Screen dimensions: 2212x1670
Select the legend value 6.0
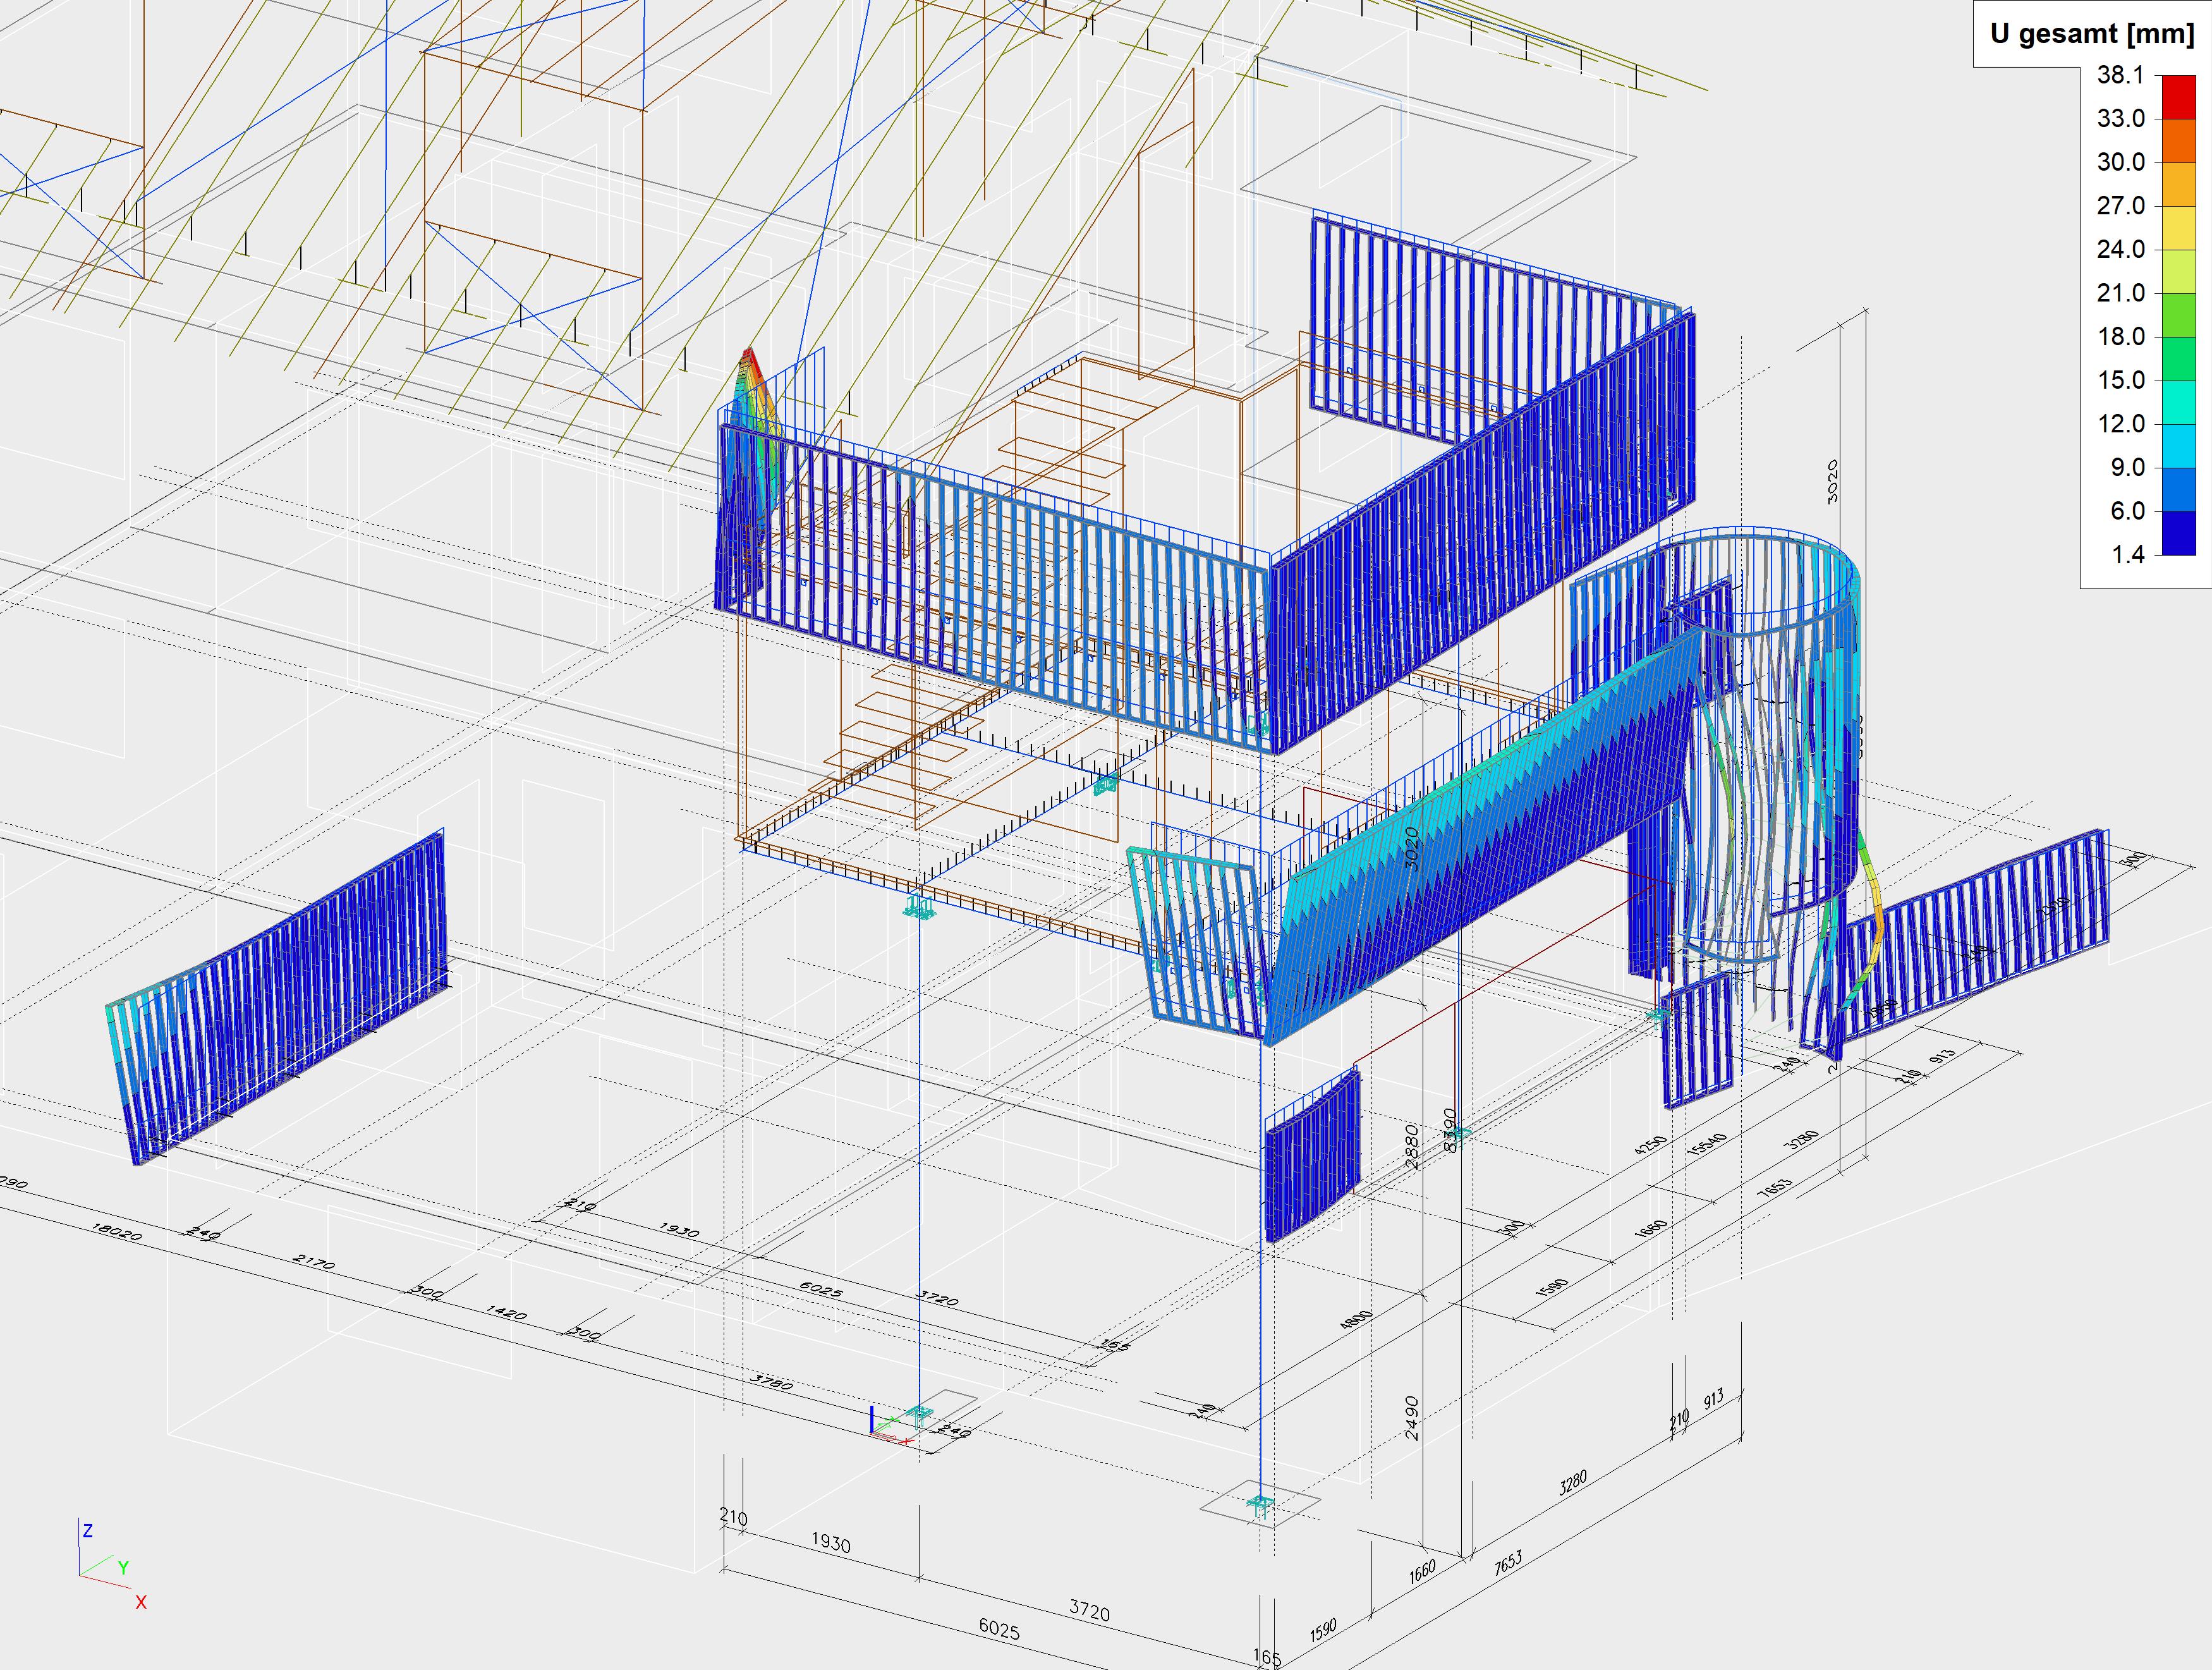[x=2128, y=511]
